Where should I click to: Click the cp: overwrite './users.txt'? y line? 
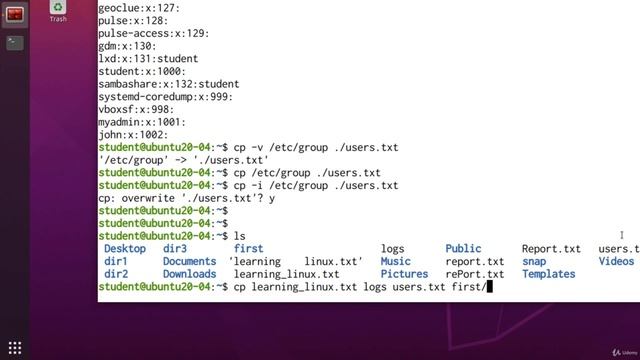[187, 198]
